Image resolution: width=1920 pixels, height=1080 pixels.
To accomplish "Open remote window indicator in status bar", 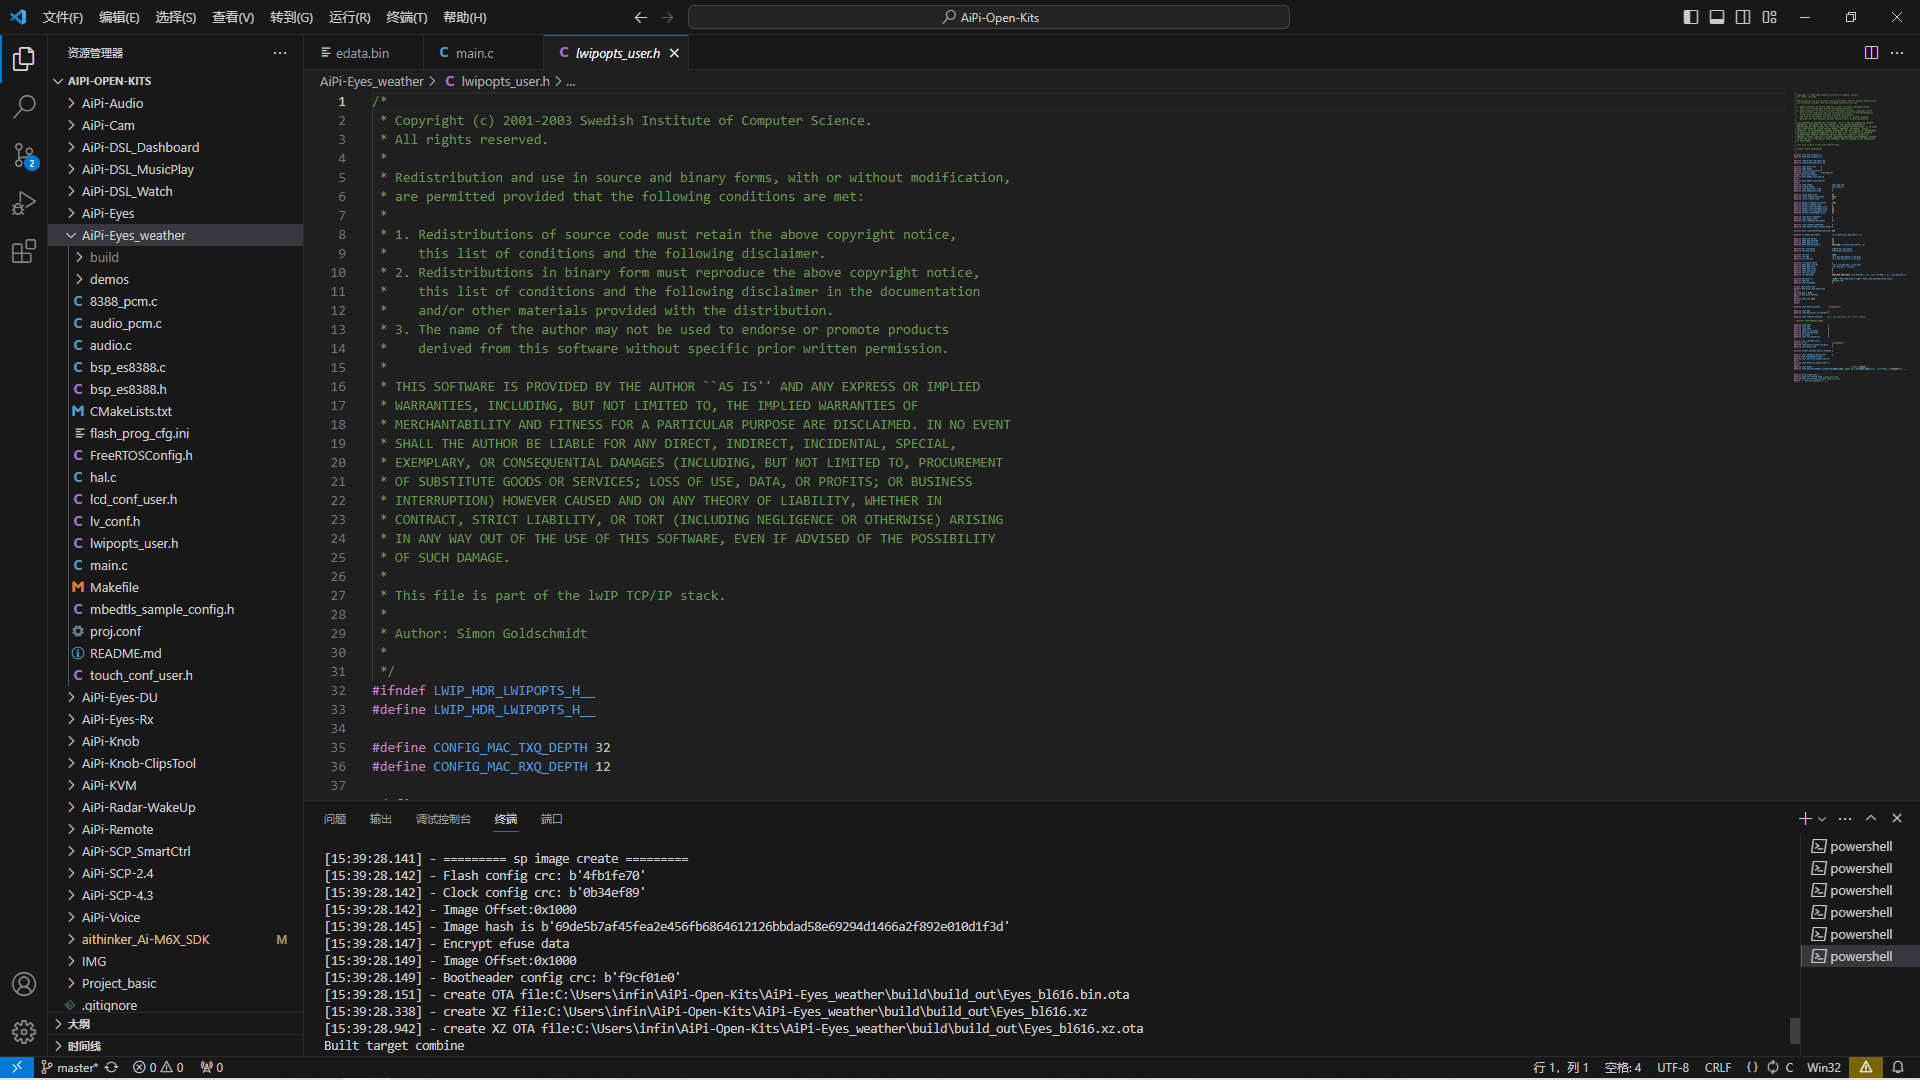I will [x=17, y=1067].
